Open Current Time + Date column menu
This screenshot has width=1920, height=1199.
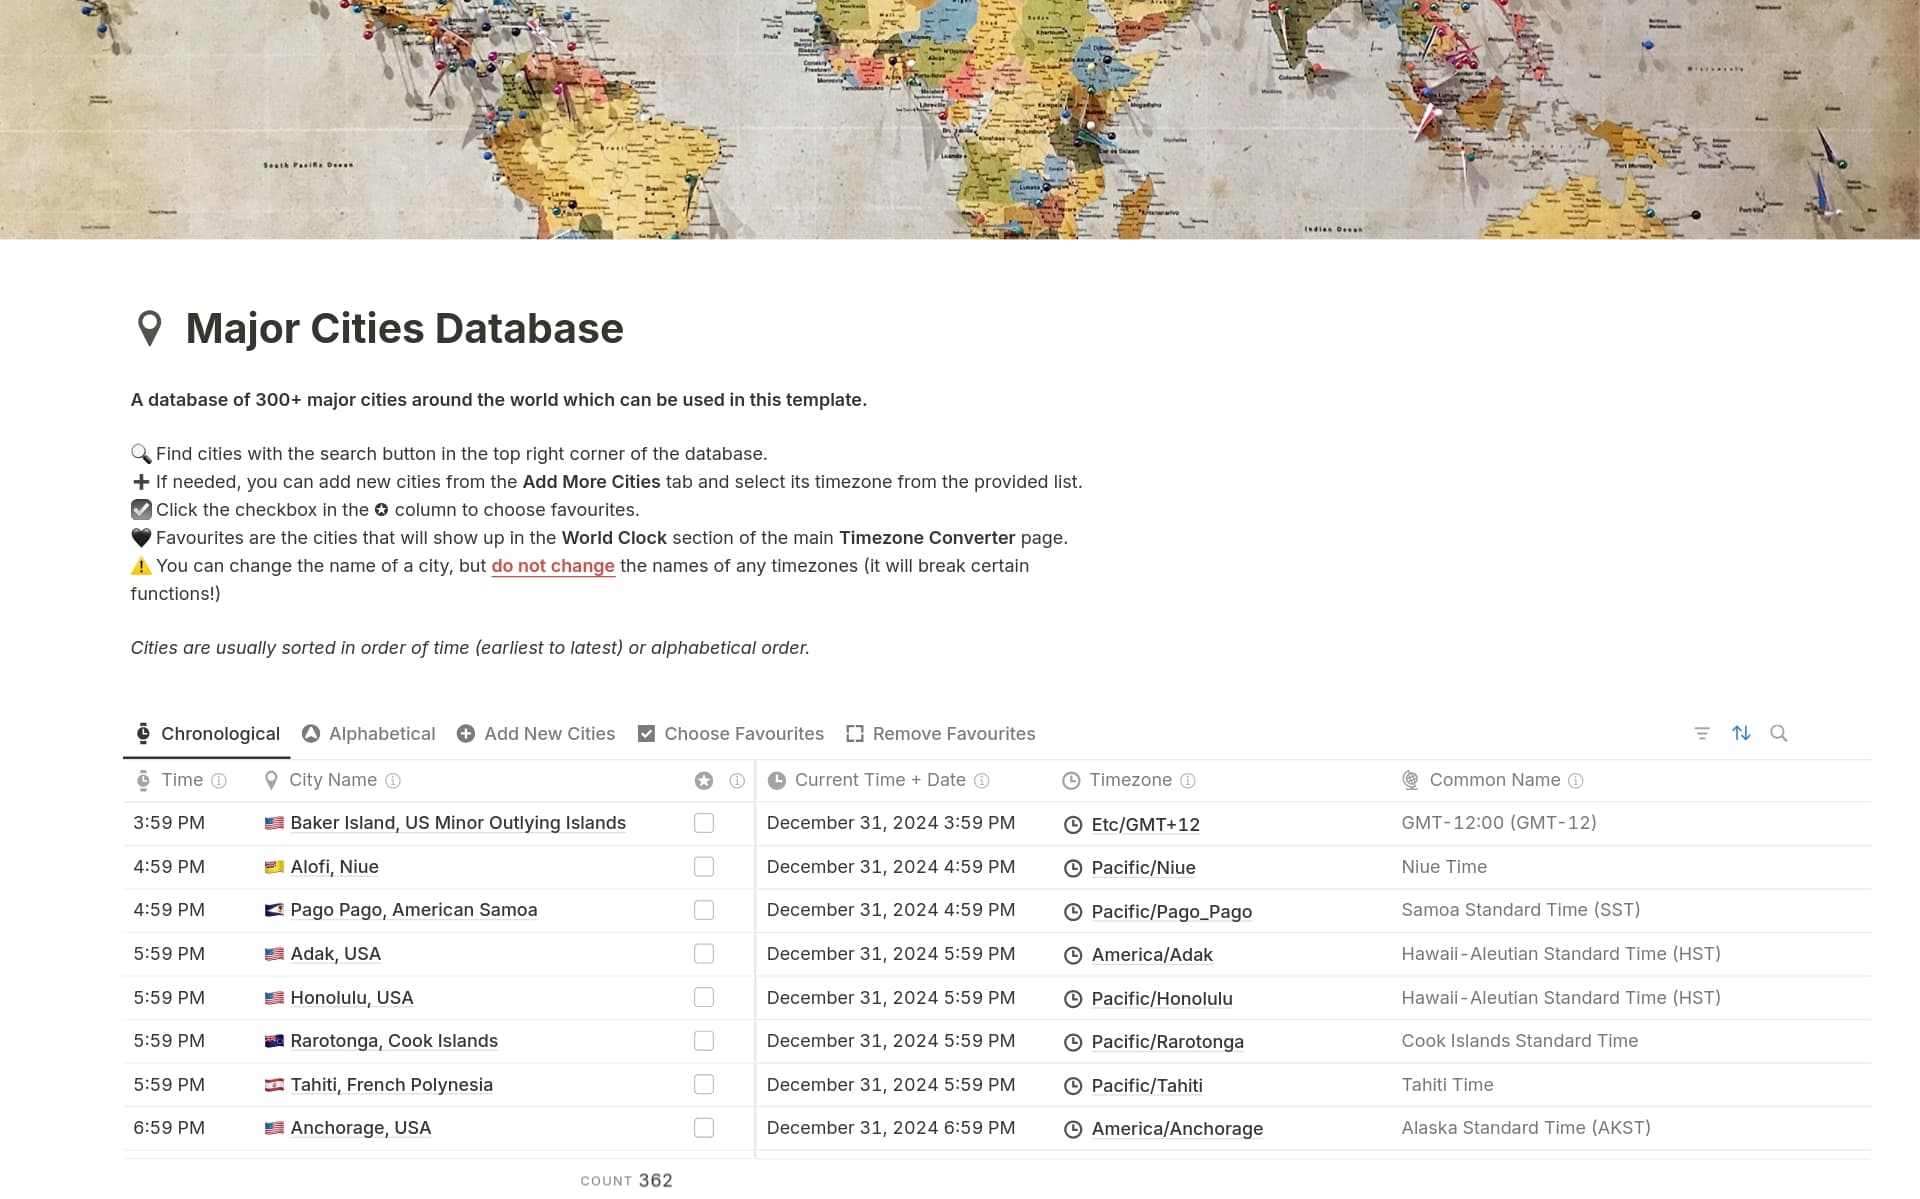(x=880, y=780)
